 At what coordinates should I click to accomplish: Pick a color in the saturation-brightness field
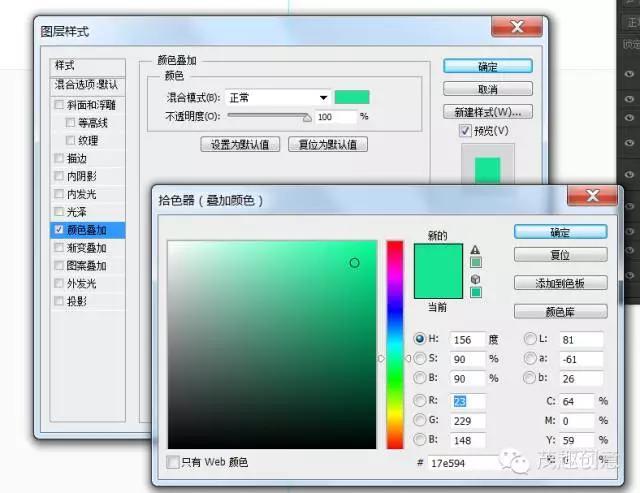272,345
